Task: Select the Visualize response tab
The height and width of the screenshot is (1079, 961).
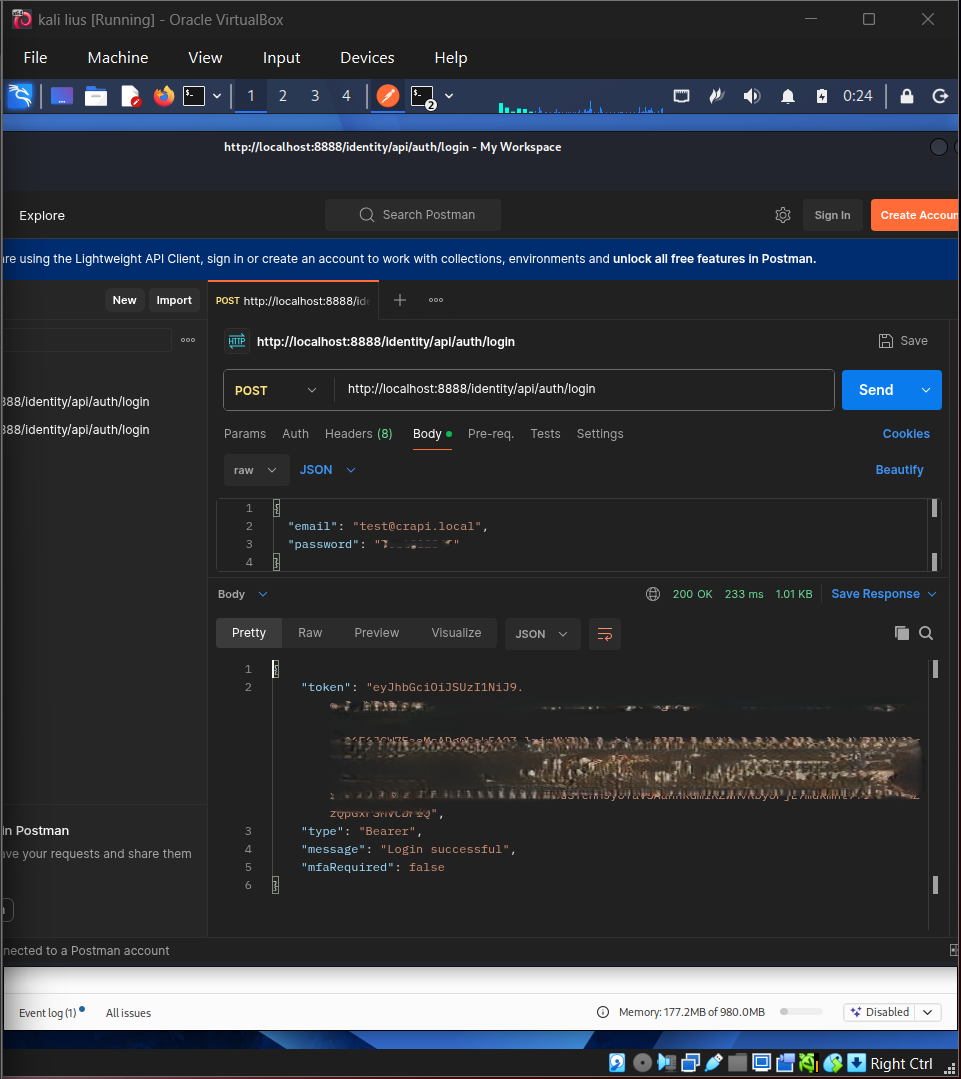Action: (x=456, y=633)
